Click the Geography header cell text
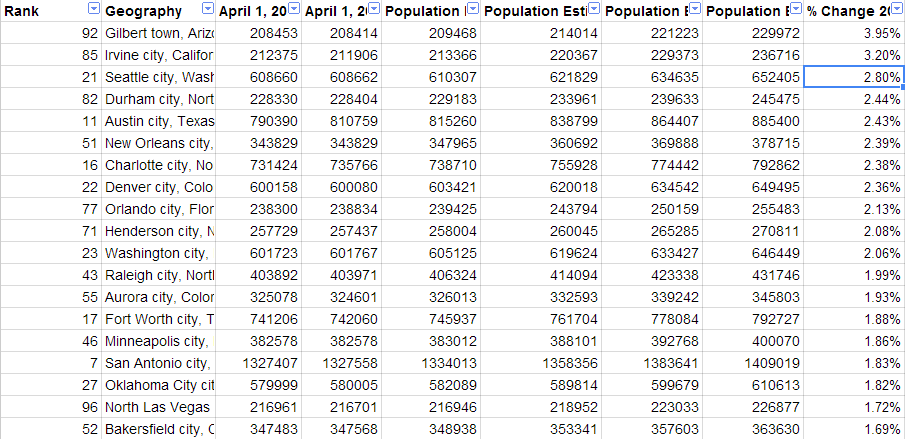 click(x=143, y=11)
